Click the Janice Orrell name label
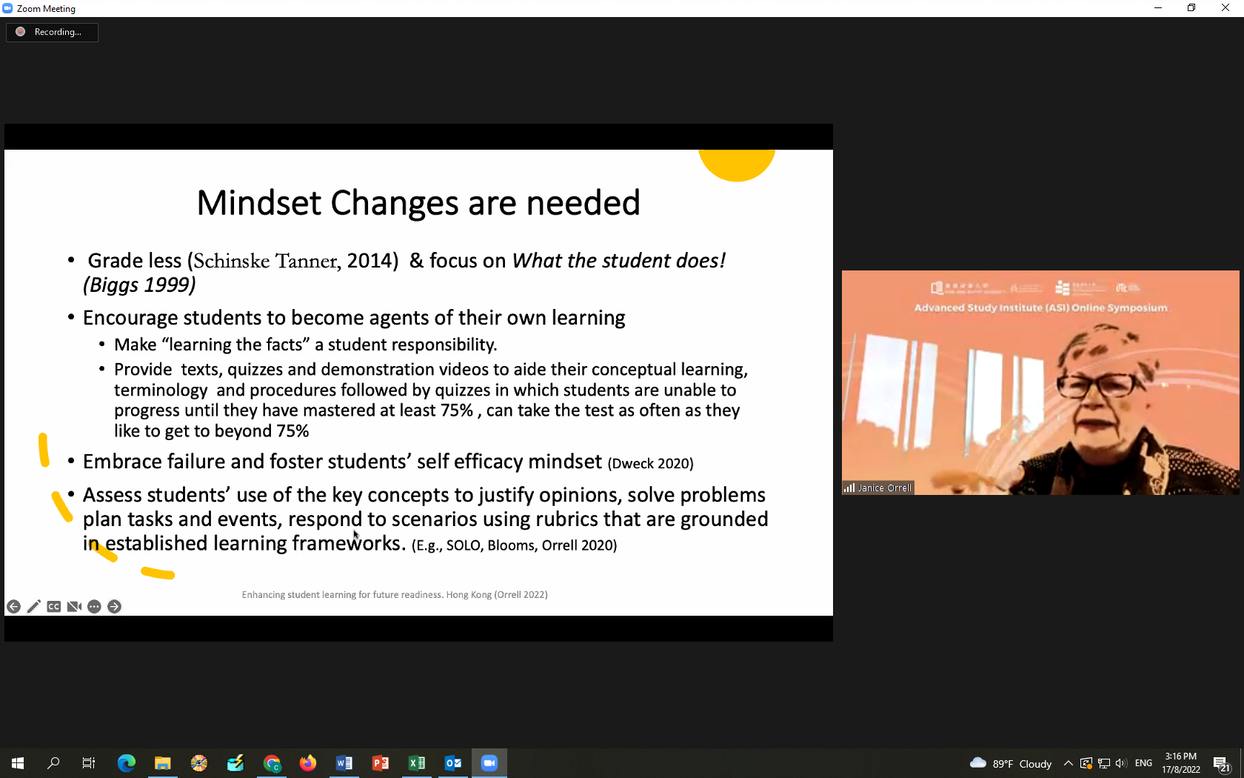Image resolution: width=1244 pixels, height=778 pixels. pyautogui.click(x=878, y=488)
